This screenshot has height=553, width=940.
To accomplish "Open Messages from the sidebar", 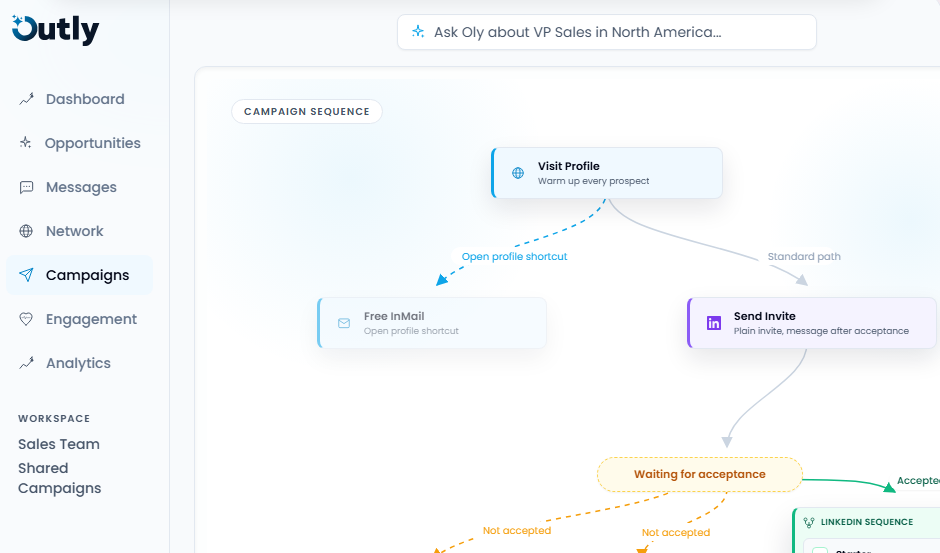I will coord(79,187).
